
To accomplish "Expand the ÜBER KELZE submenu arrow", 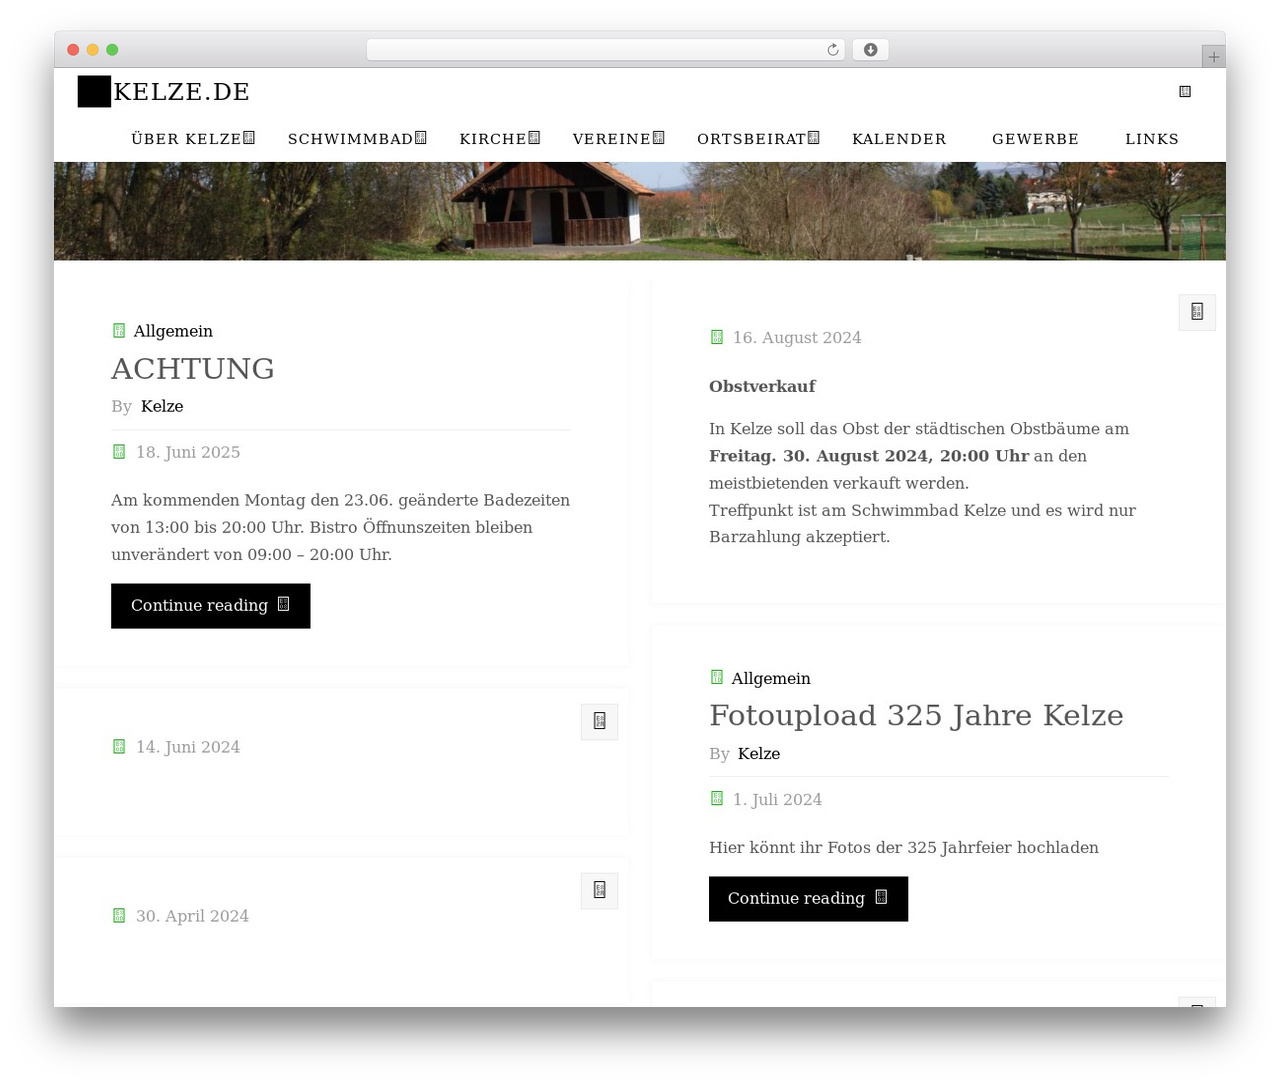I will pos(249,138).
